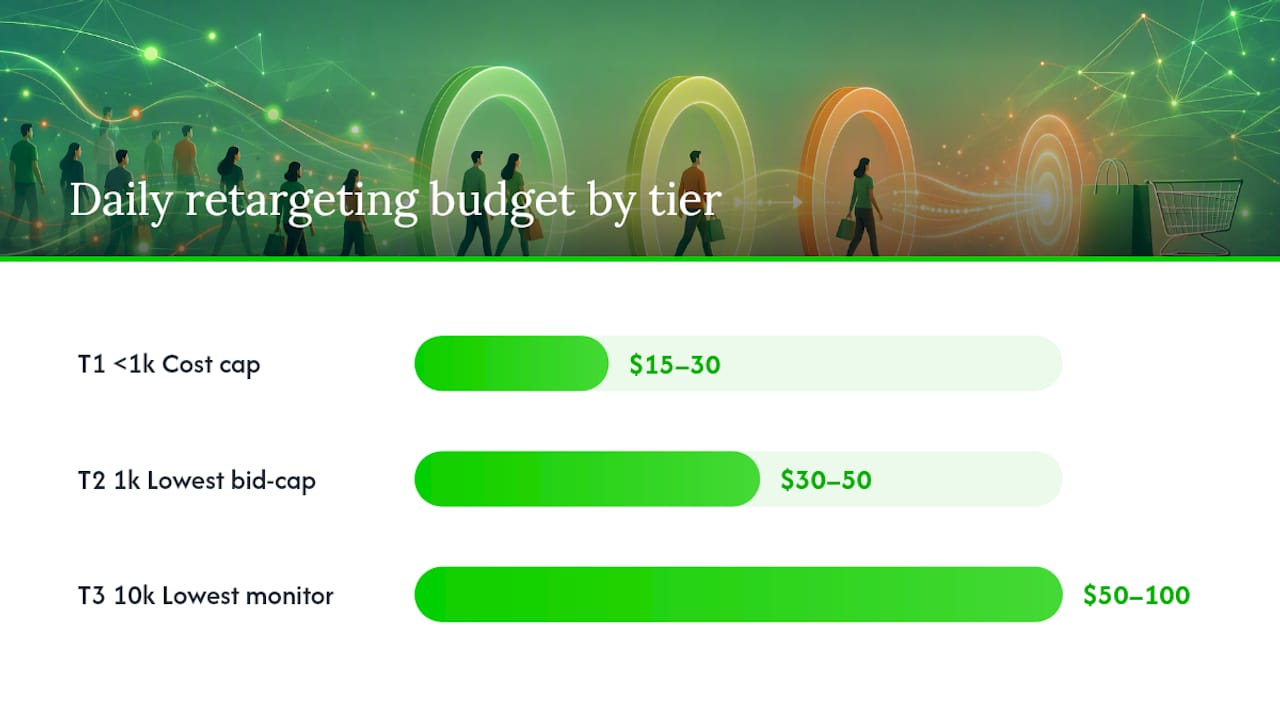Image resolution: width=1280 pixels, height=720 pixels.
Task: Select the T1 <1k Cost cap label
Action: click(169, 364)
